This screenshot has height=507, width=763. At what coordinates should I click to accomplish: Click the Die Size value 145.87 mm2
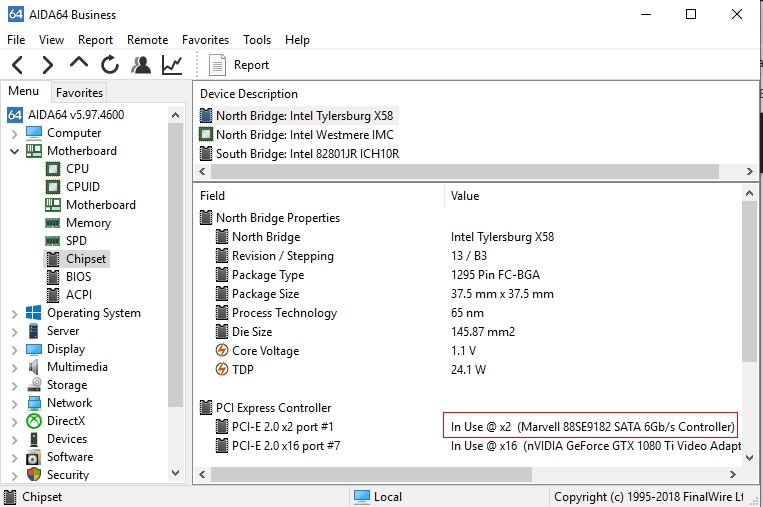coord(483,332)
